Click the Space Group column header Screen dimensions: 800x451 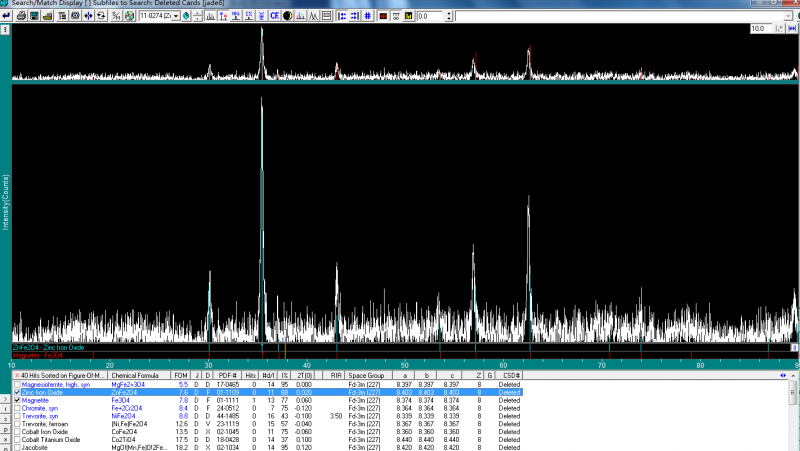pos(365,375)
